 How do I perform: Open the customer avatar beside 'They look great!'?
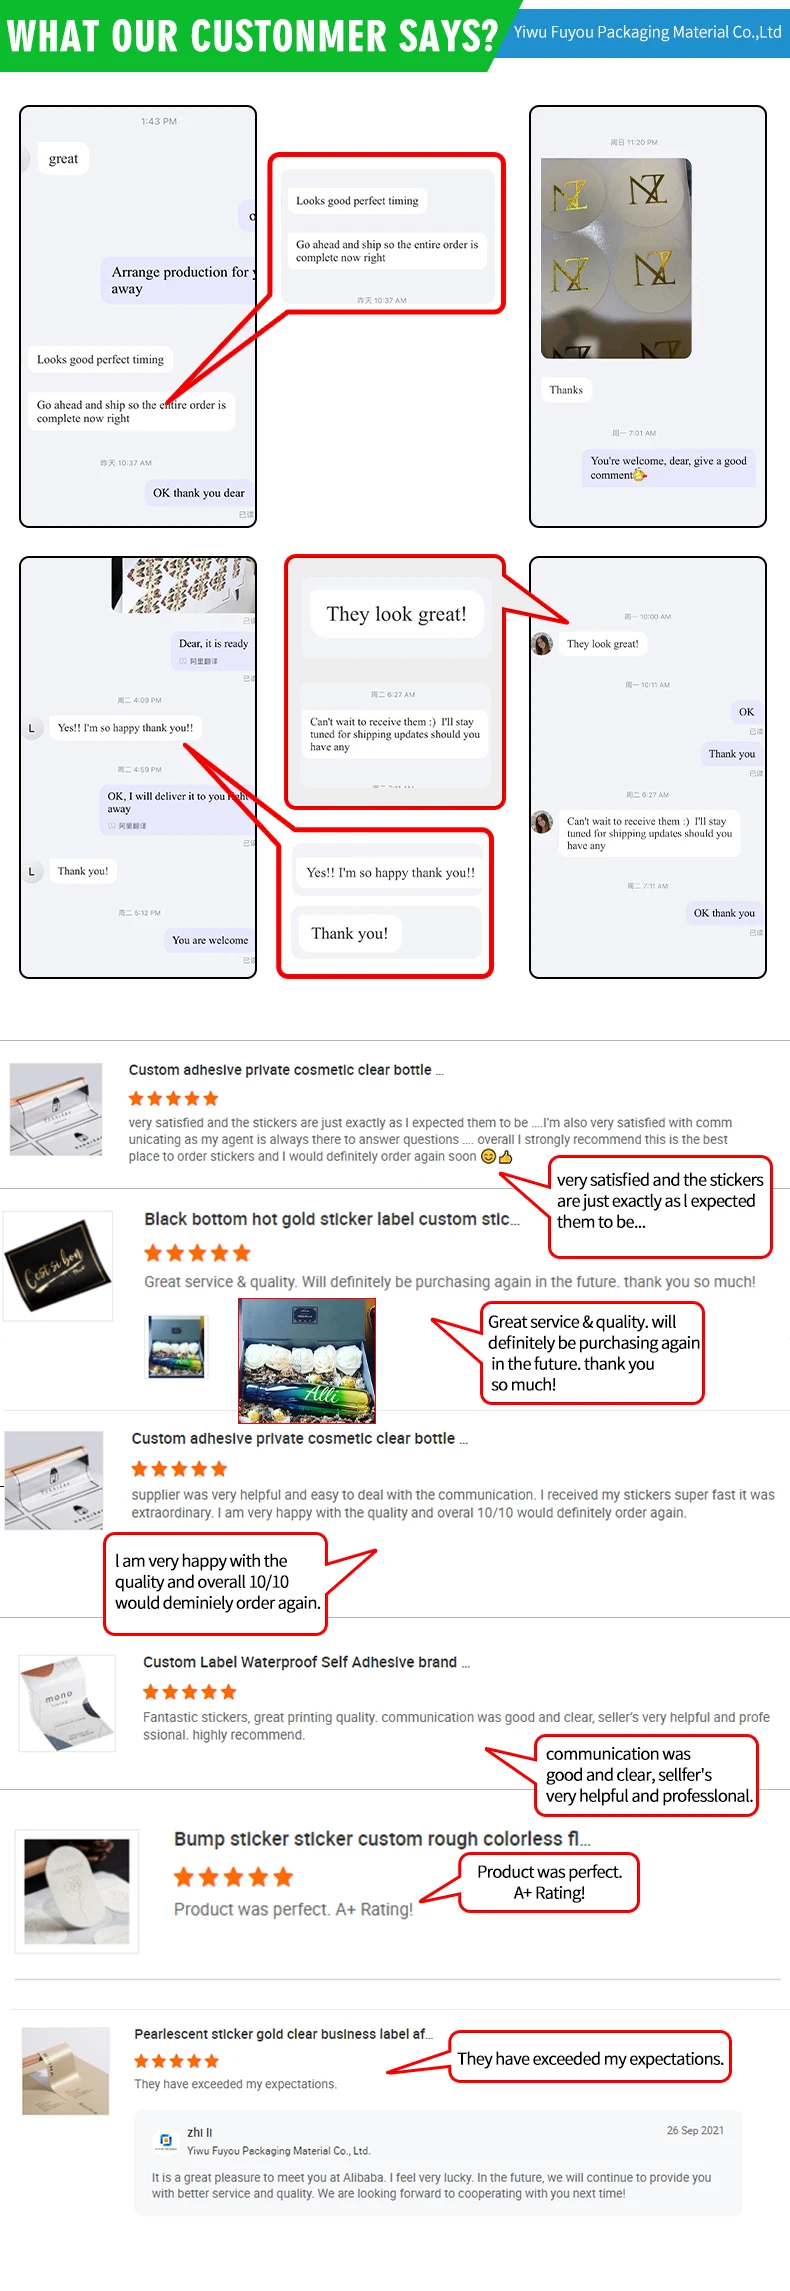tap(543, 644)
